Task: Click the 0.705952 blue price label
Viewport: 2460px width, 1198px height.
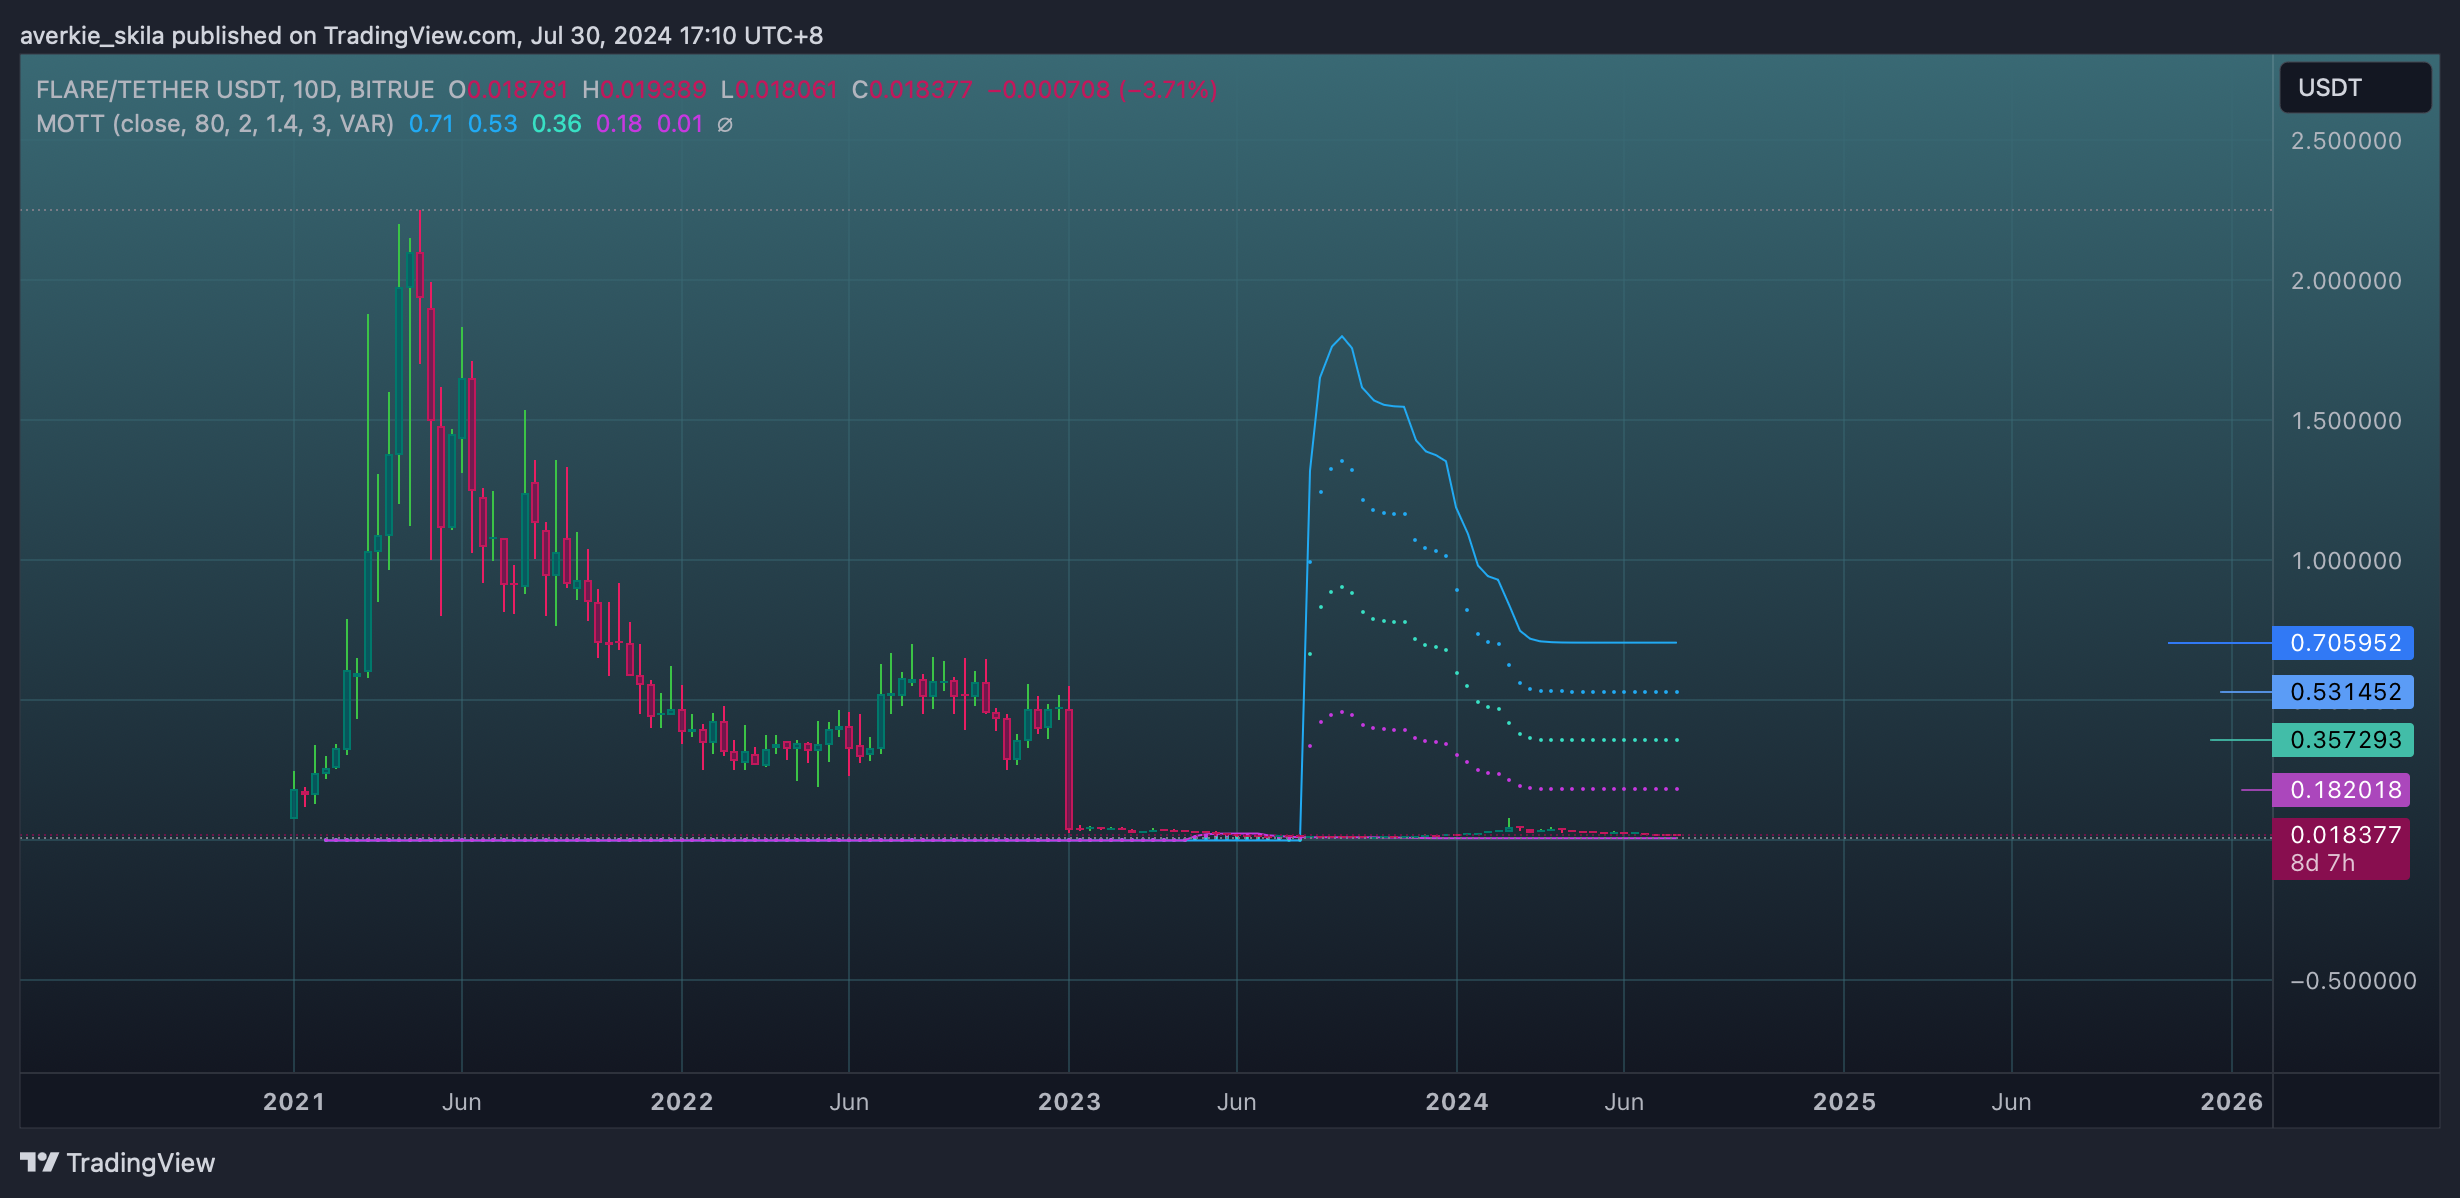Action: (2343, 643)
